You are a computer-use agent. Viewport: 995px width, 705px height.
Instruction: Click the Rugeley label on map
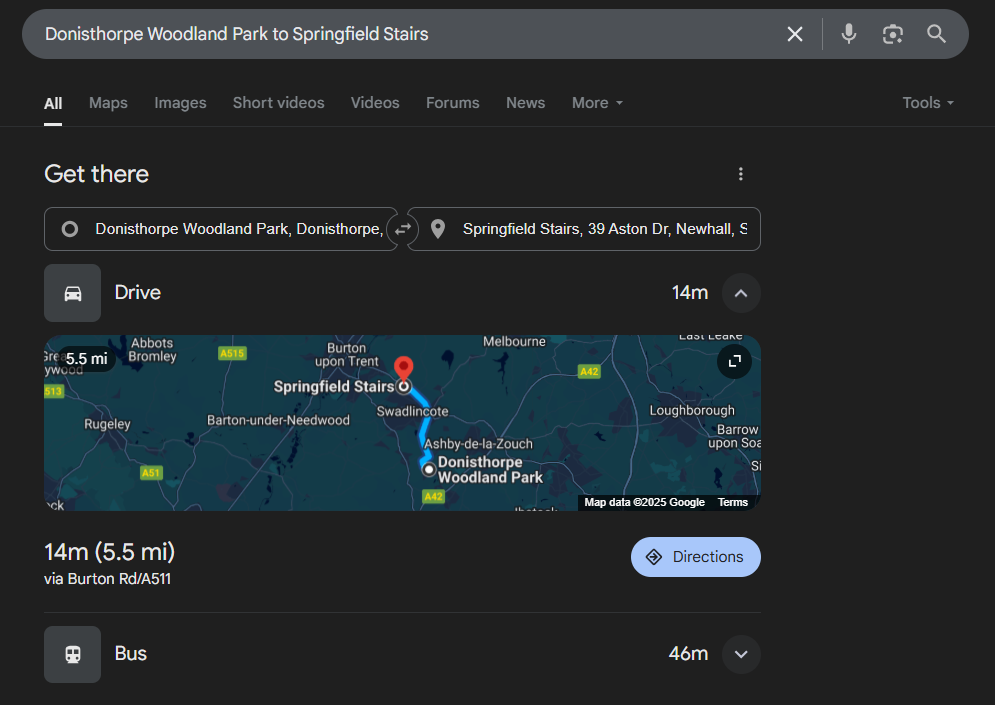coord(107,424)
